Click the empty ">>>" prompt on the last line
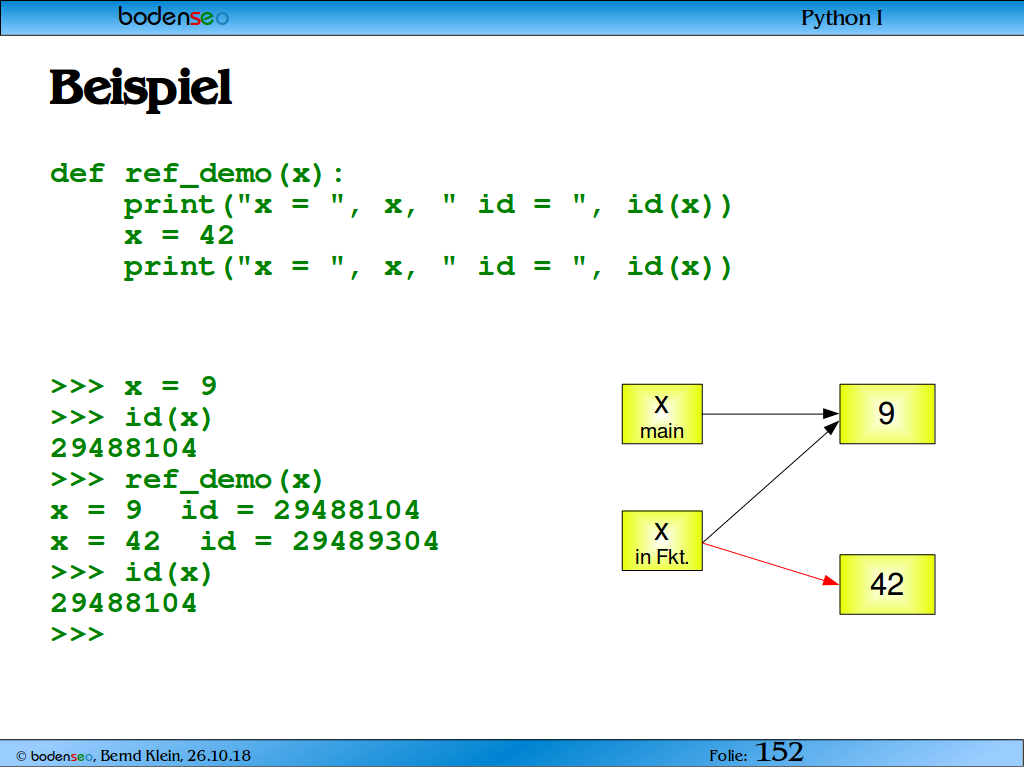 77,634
